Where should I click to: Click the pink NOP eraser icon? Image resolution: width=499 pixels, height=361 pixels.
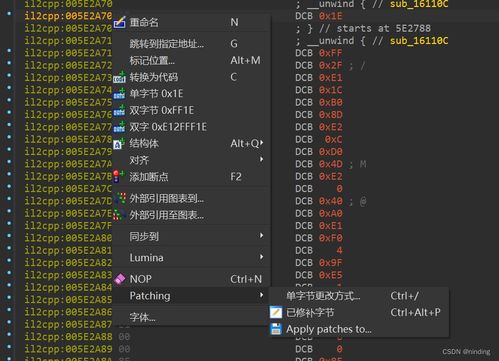click(120, 279)
